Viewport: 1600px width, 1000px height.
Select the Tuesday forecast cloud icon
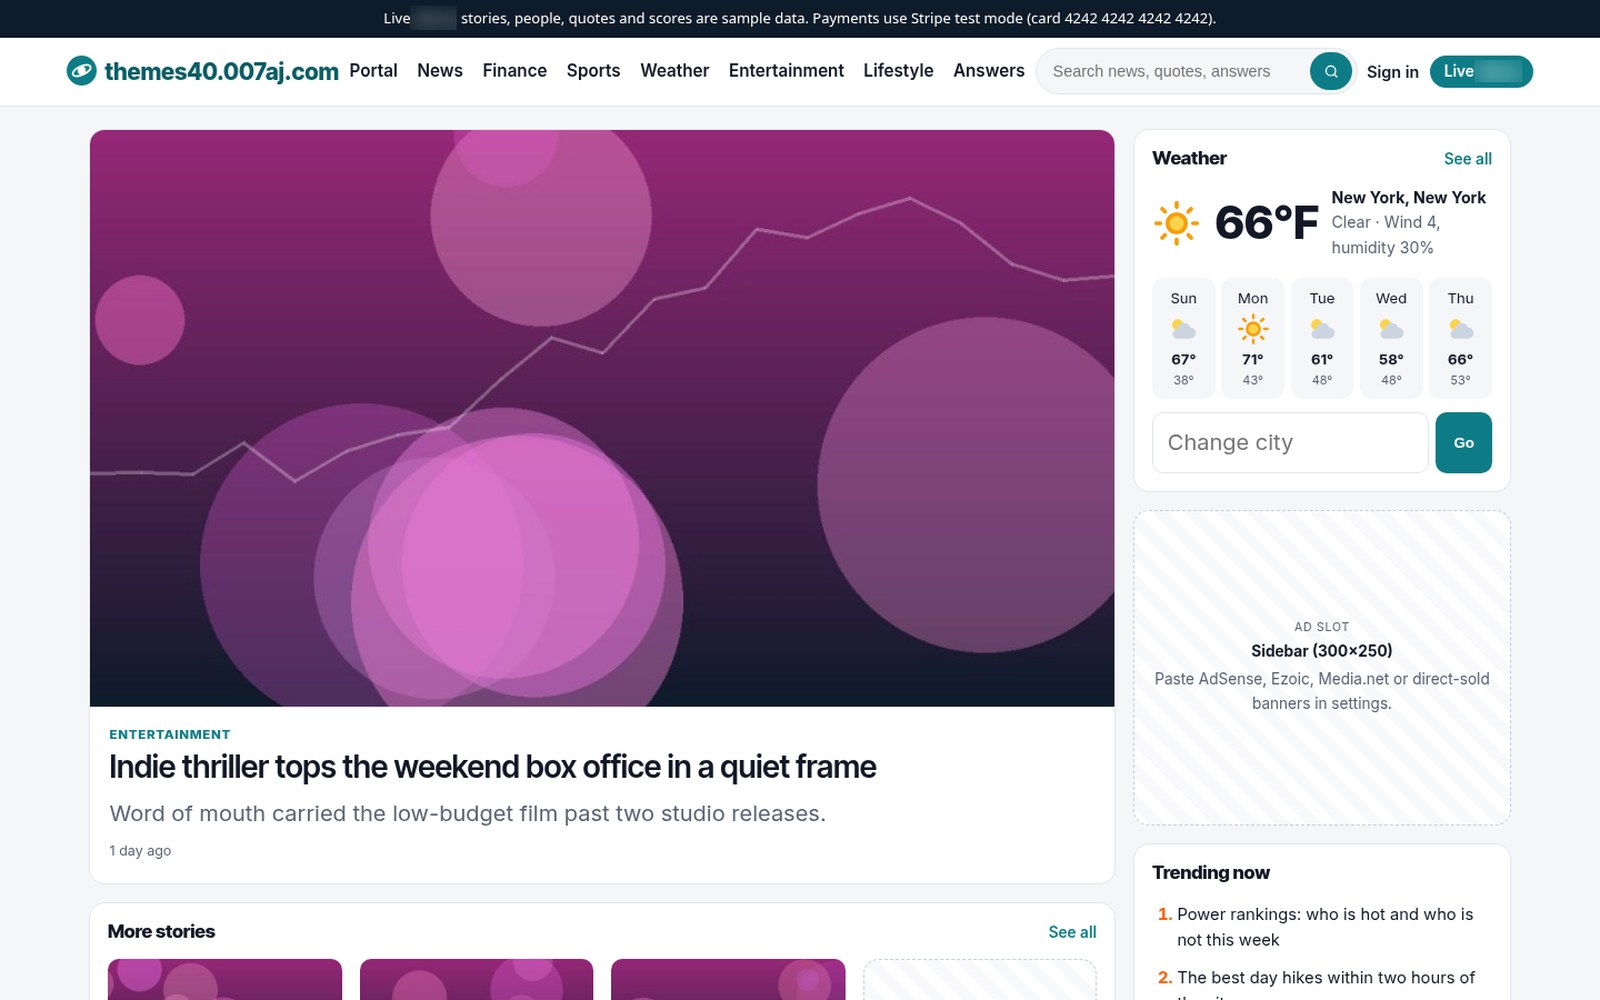tap(1322, 329)
